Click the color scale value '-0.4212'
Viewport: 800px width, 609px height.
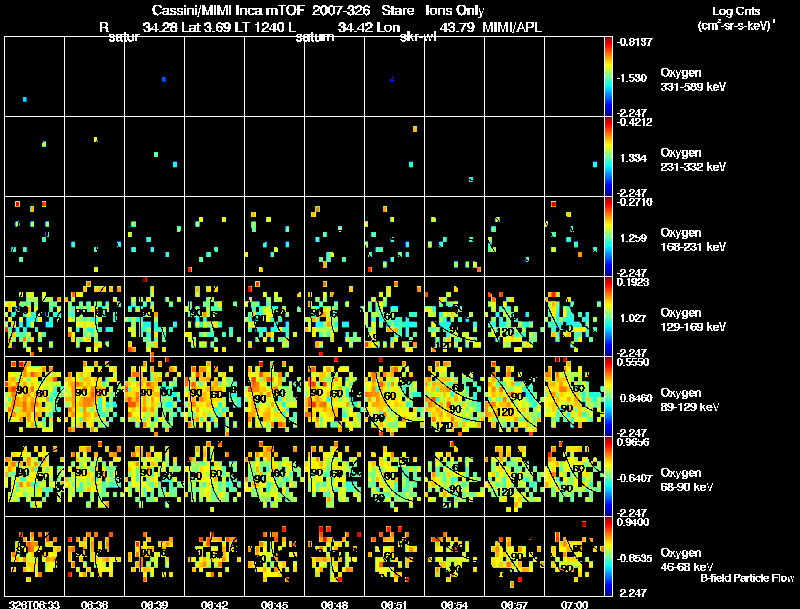pos(634,122)
